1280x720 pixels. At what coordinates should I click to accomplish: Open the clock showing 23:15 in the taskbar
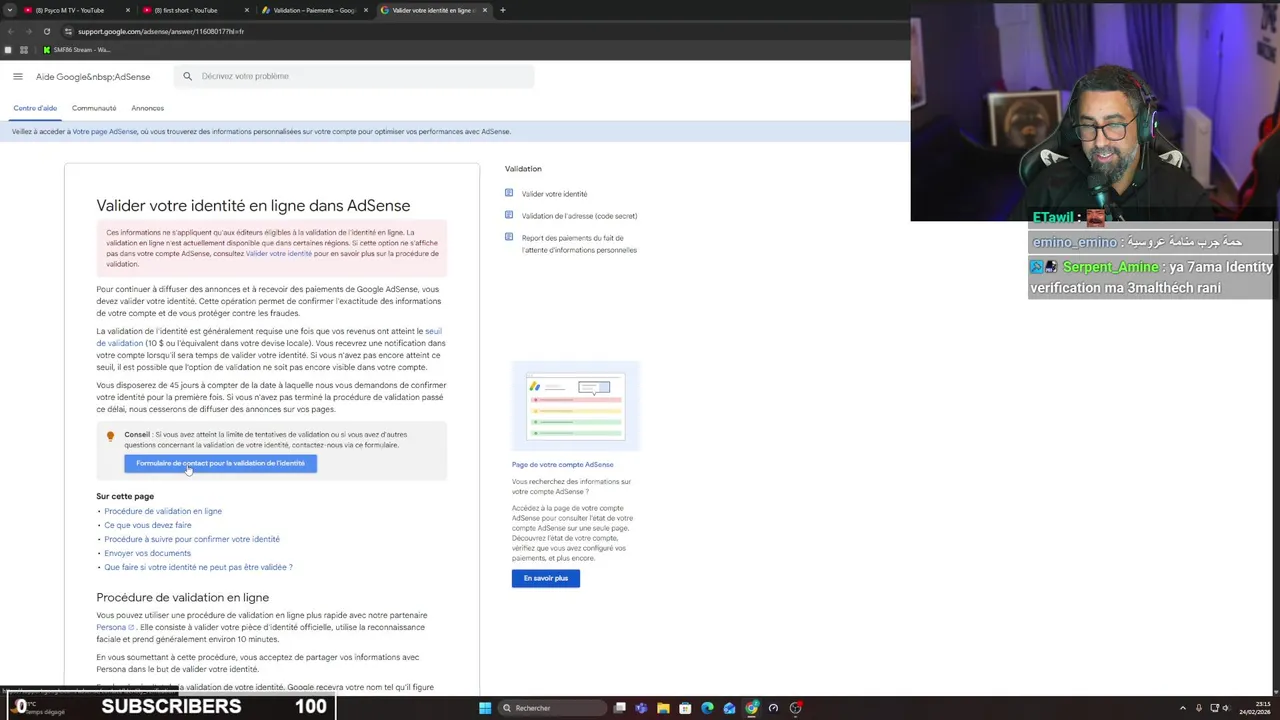tap(1255, 708)
